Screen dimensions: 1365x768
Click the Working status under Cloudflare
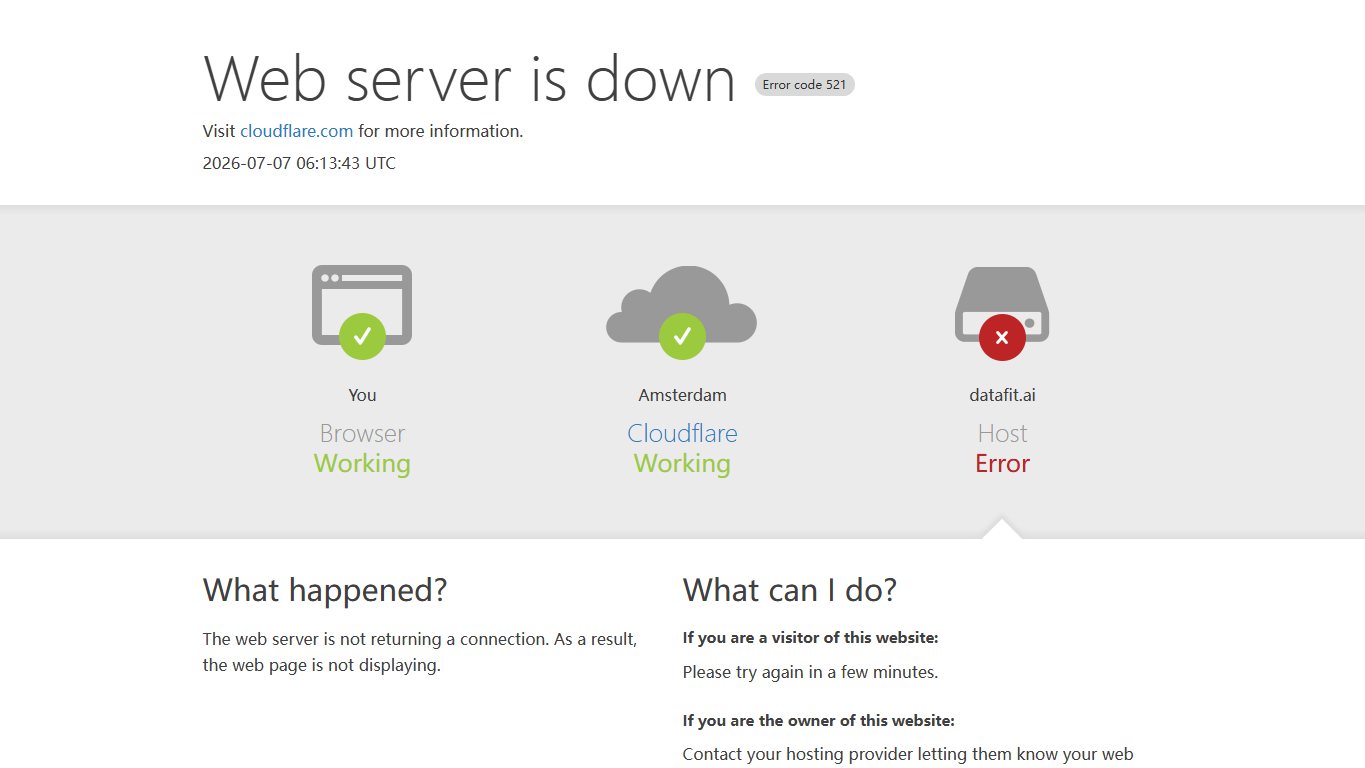(682, 464)
